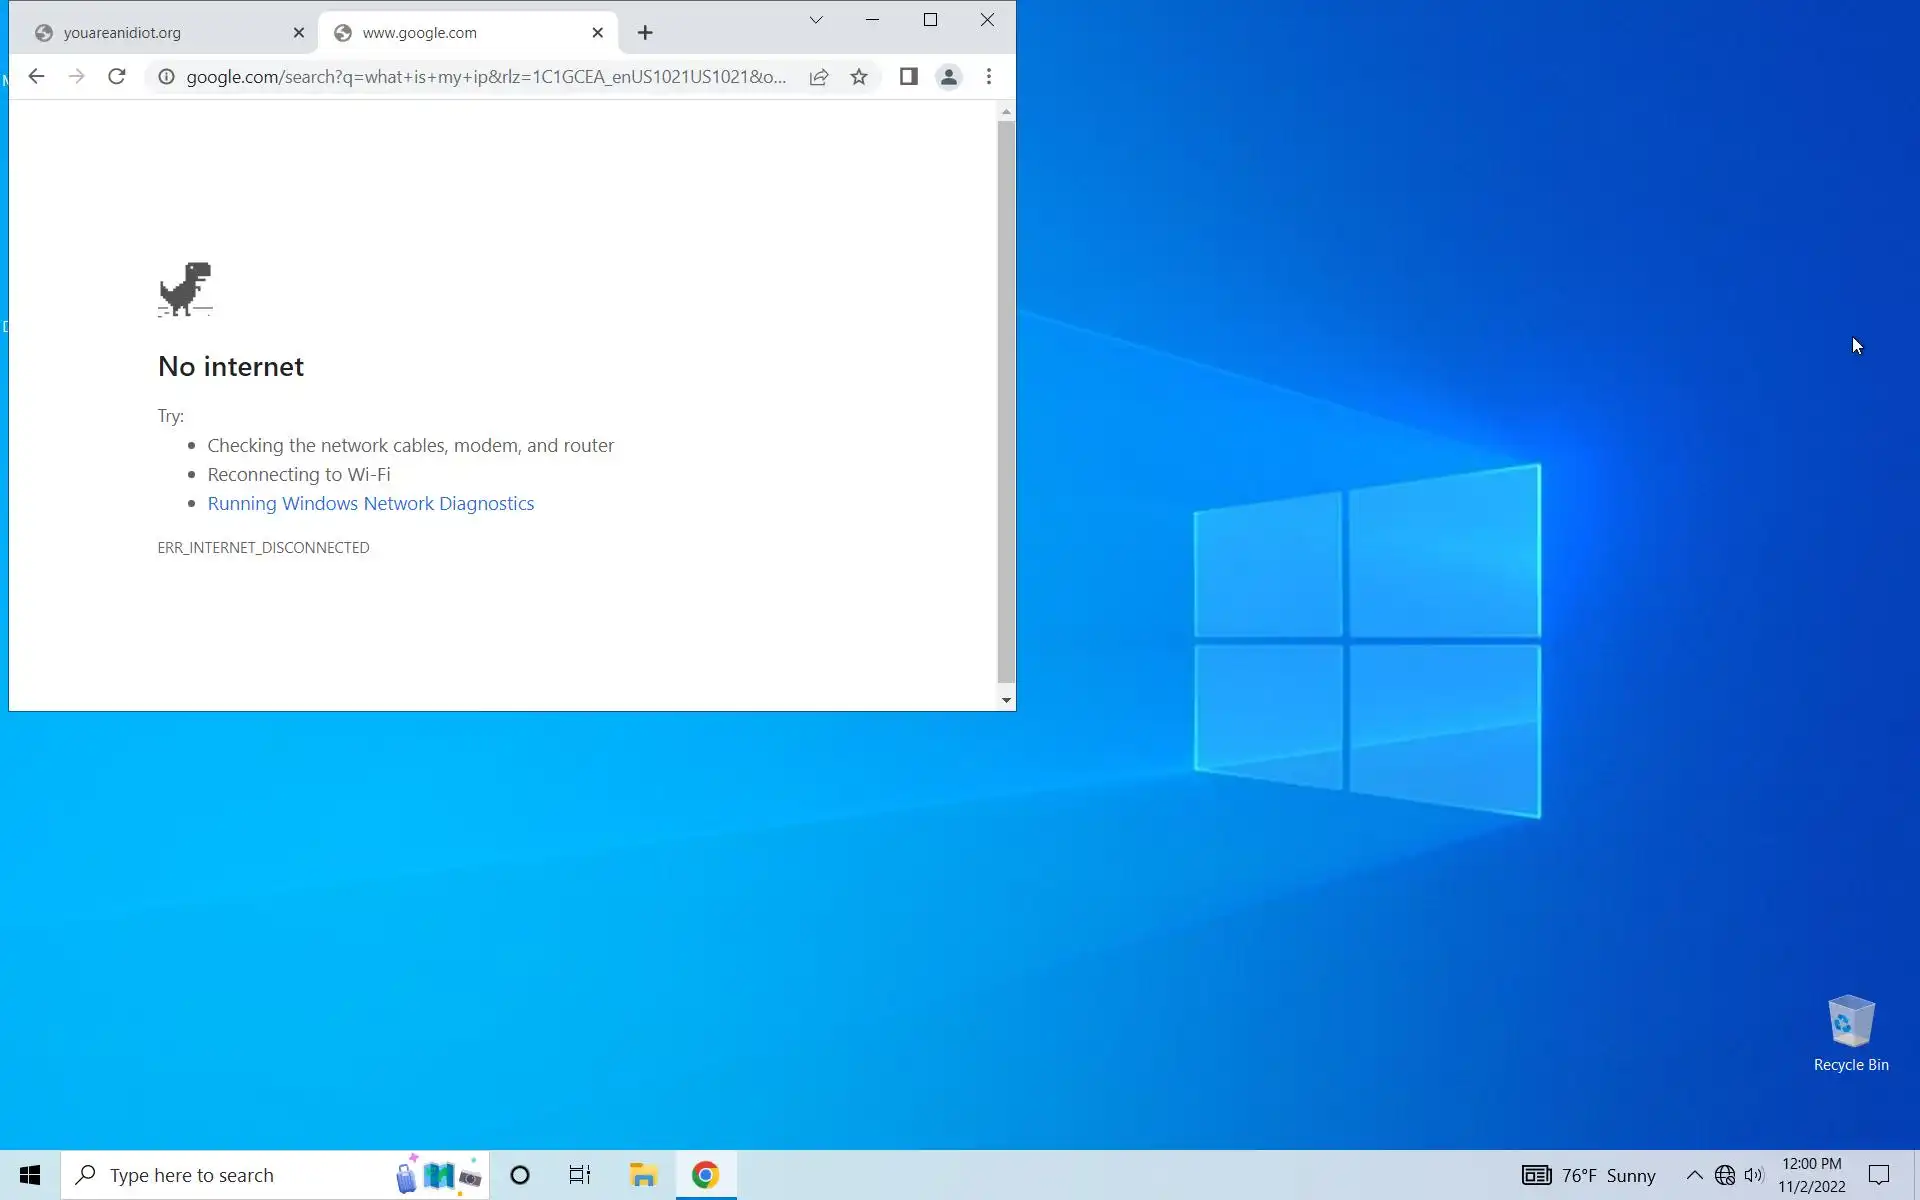View site information icon in address bar
Image resolution: width=1920 pixels, height=1200 pixels.
pos(167,77)
